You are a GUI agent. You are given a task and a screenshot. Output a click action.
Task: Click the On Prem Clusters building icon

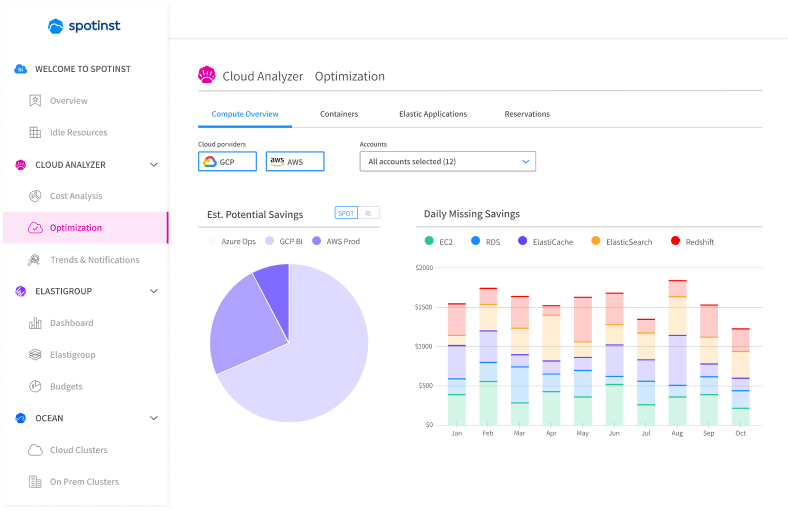coord(35,481)
